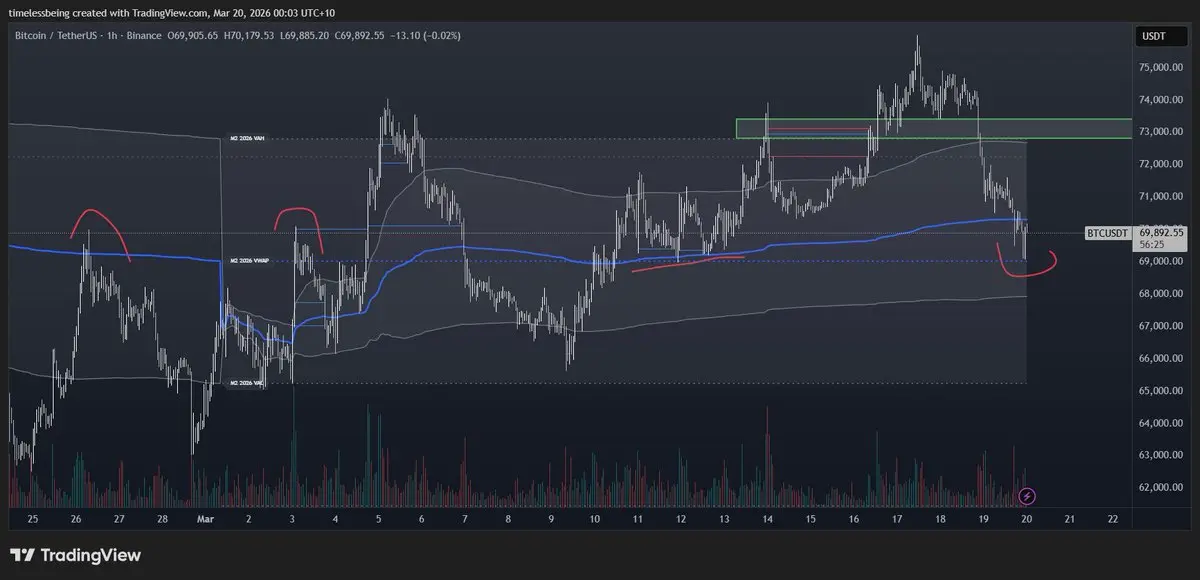Click the 65,000.00 price axis label
The width and height of the screenshot is (1200, 580).
coord(1161,391)
